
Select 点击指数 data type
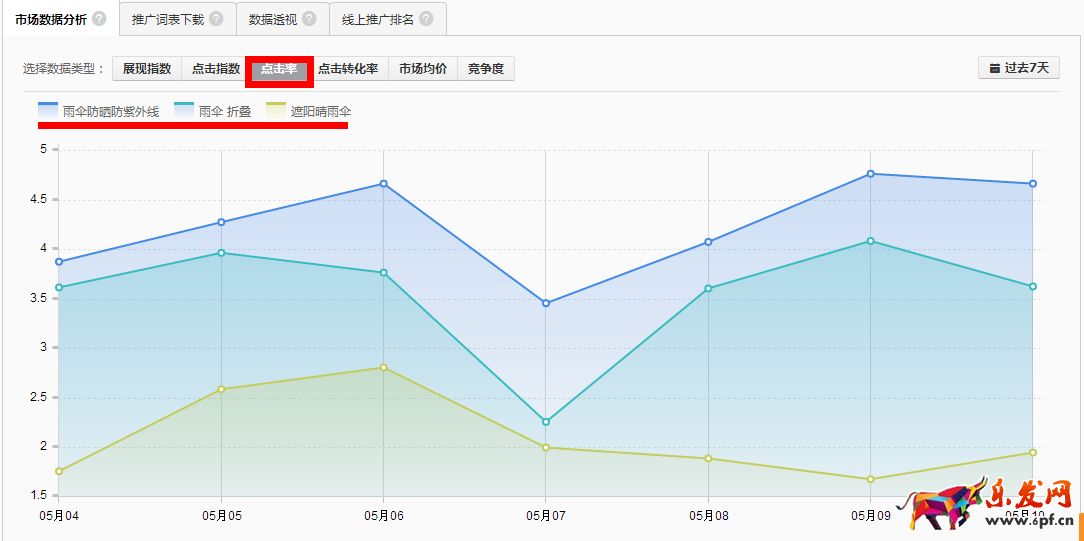216,69
